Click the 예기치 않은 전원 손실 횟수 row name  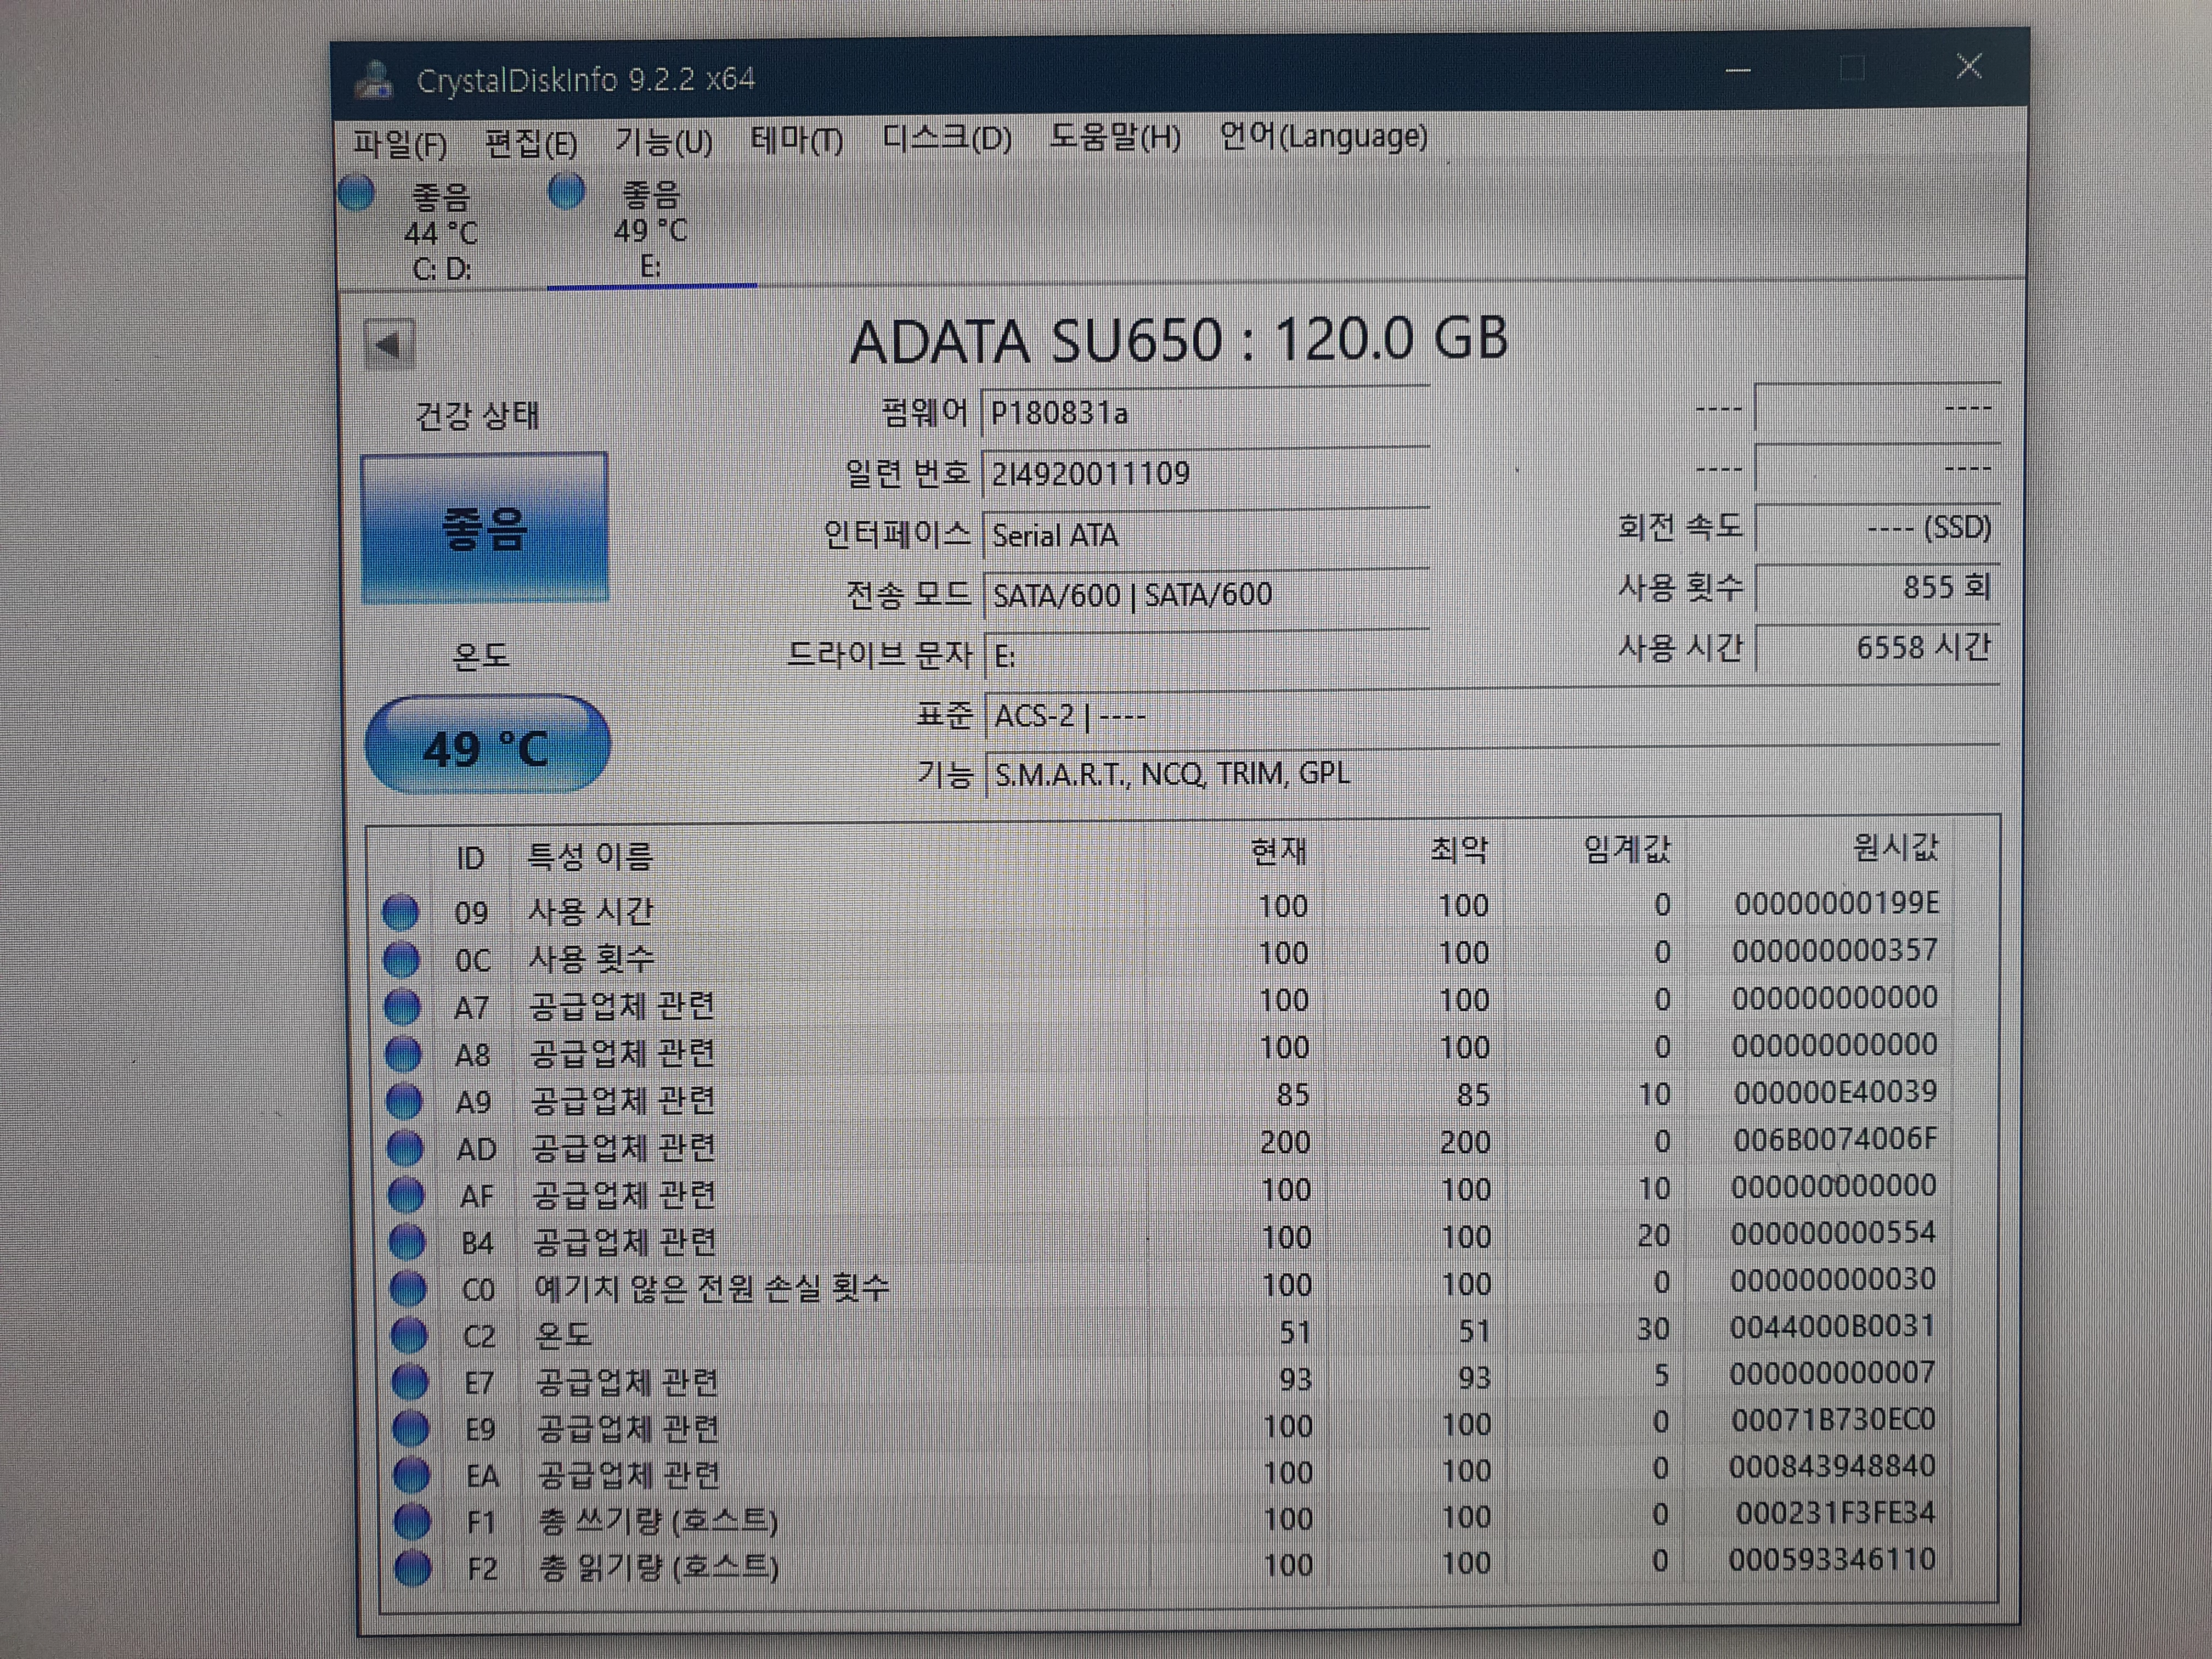[x=711, y=1287]
